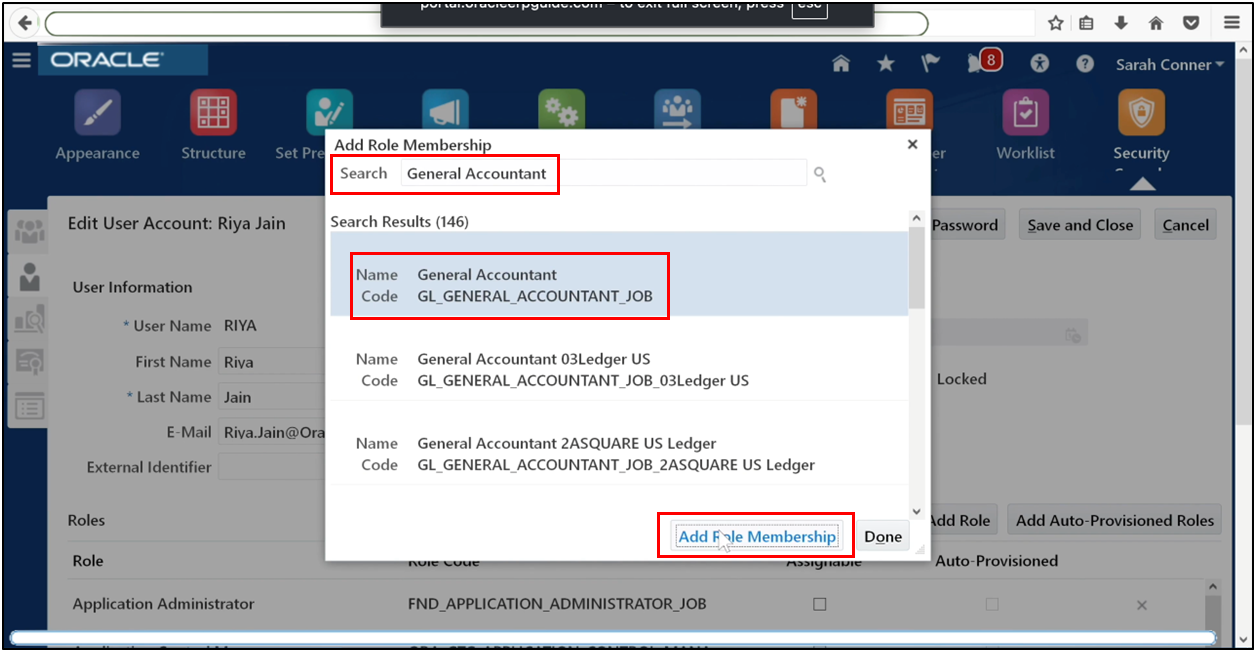
Task: Select the General Accountant 03Ledger US result
Action: [x=530, y=369]
